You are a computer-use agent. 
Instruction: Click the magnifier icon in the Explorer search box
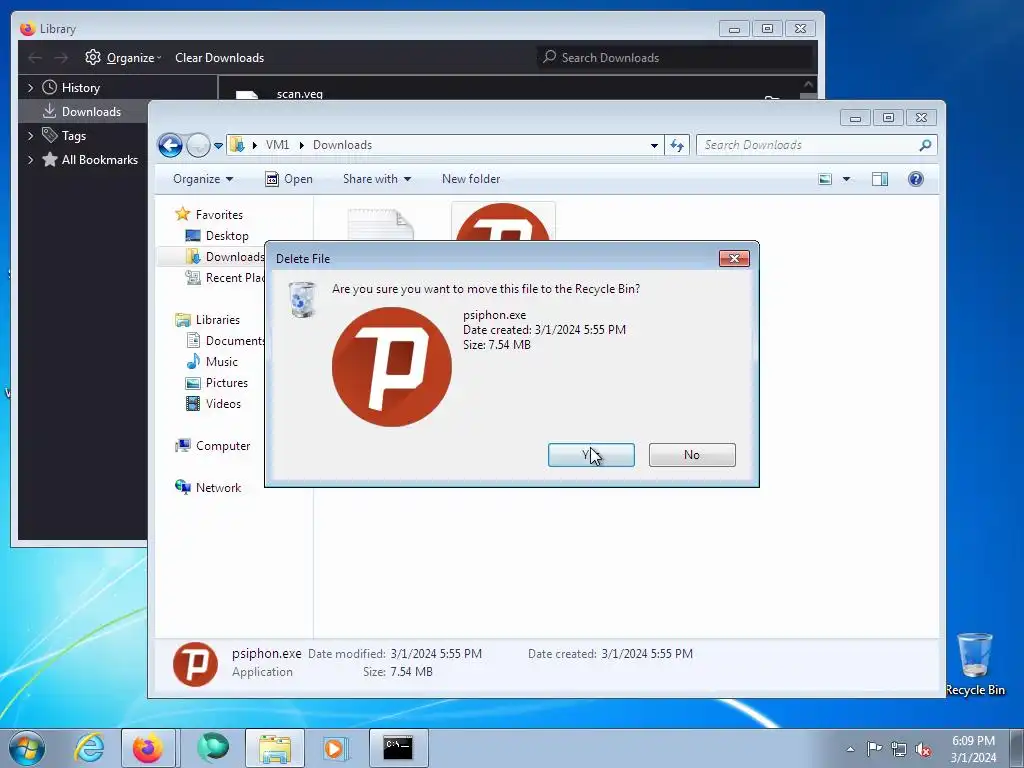(x=925, y=145)
